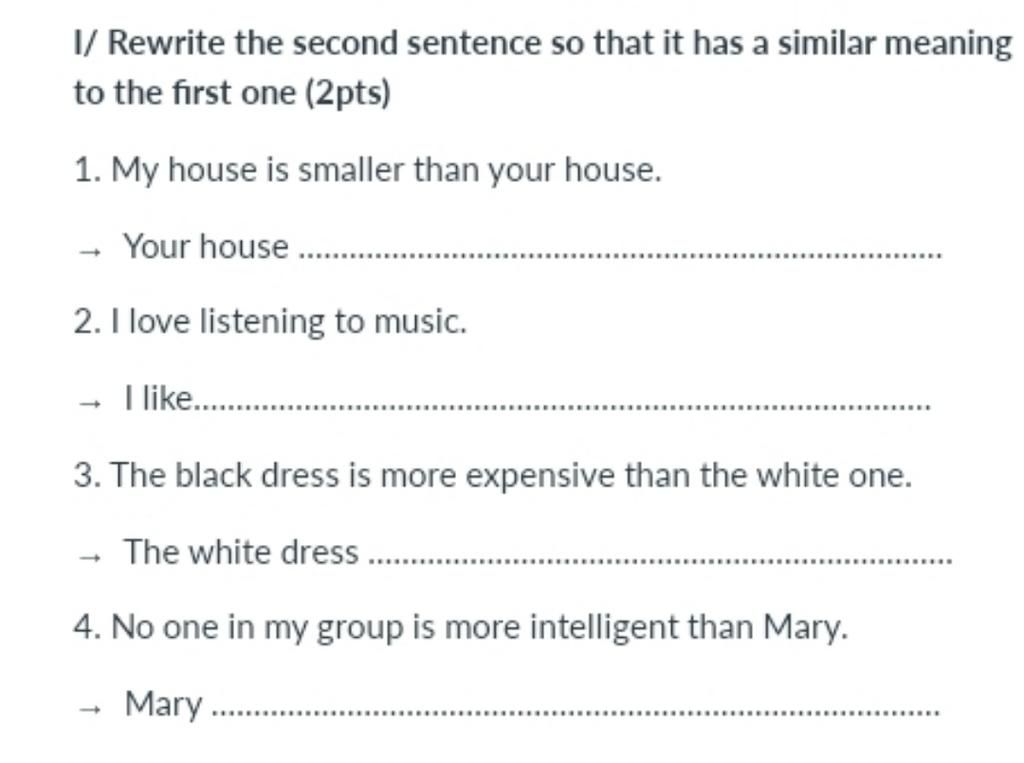Click the blank line after 'Your house'

tap(620, 253)
